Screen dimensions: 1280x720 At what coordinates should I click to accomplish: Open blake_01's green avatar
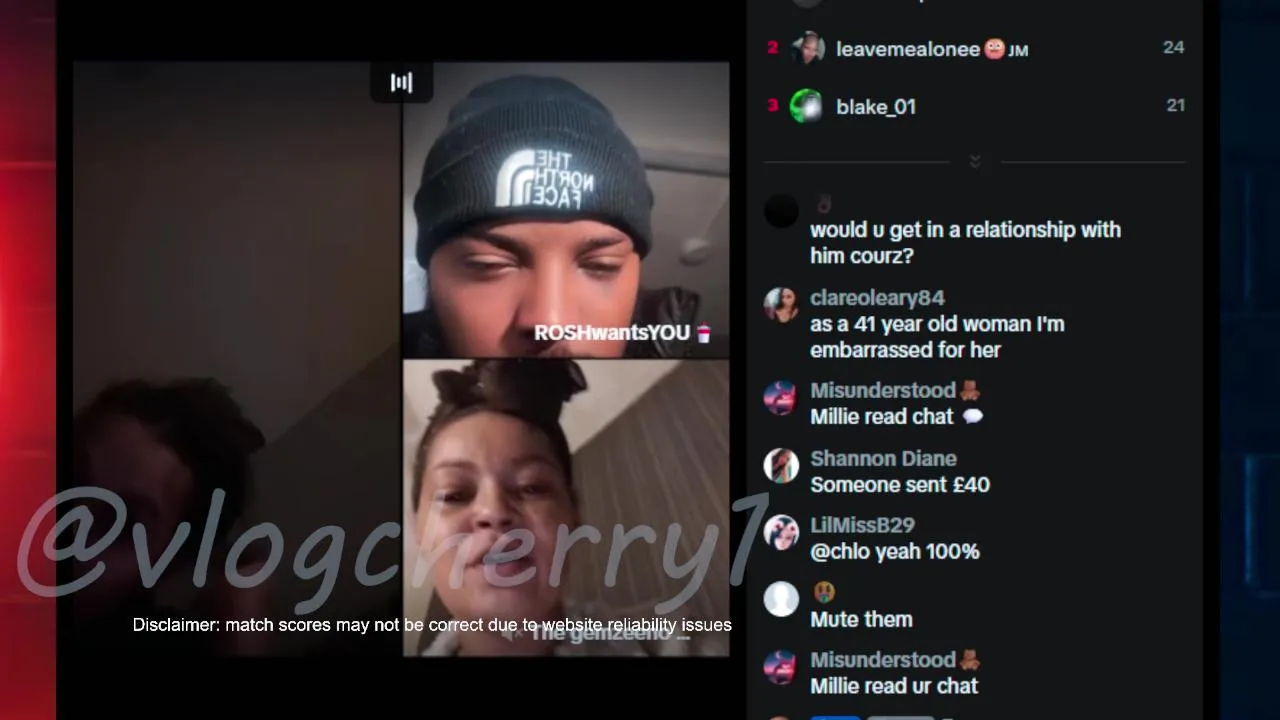[807, 106]
